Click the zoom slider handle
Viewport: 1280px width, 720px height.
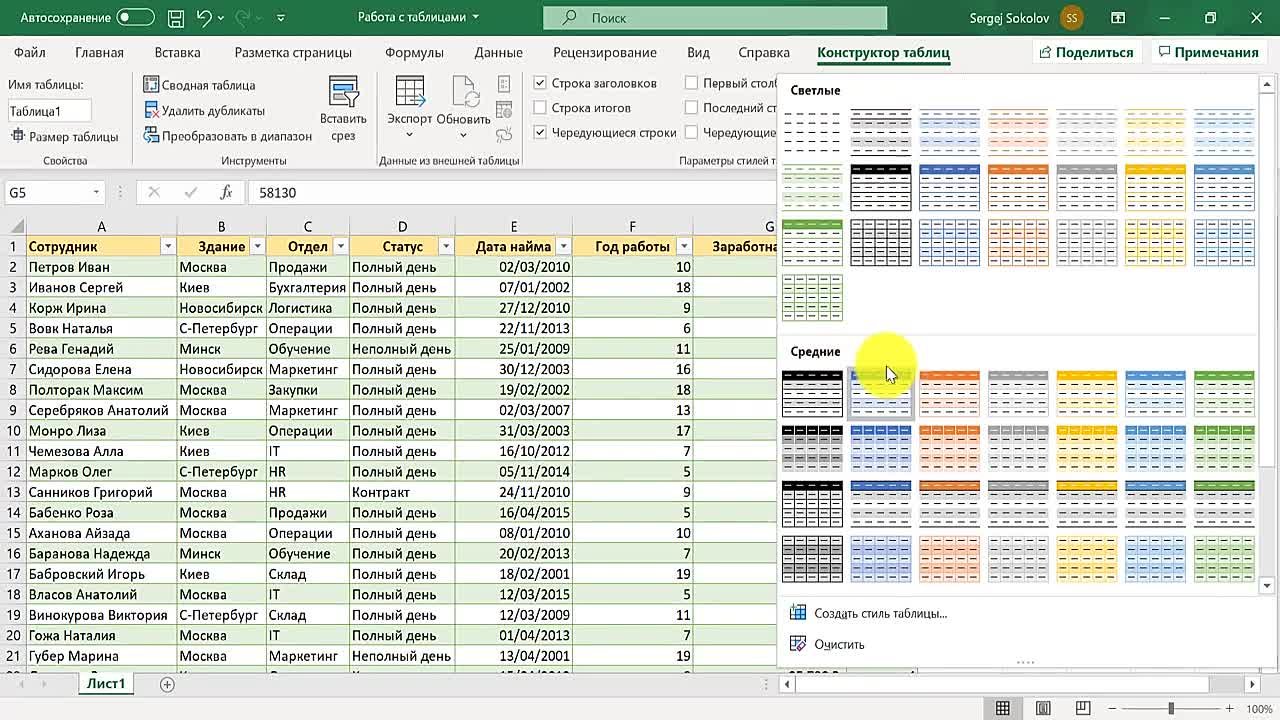tap(1171, 709)
